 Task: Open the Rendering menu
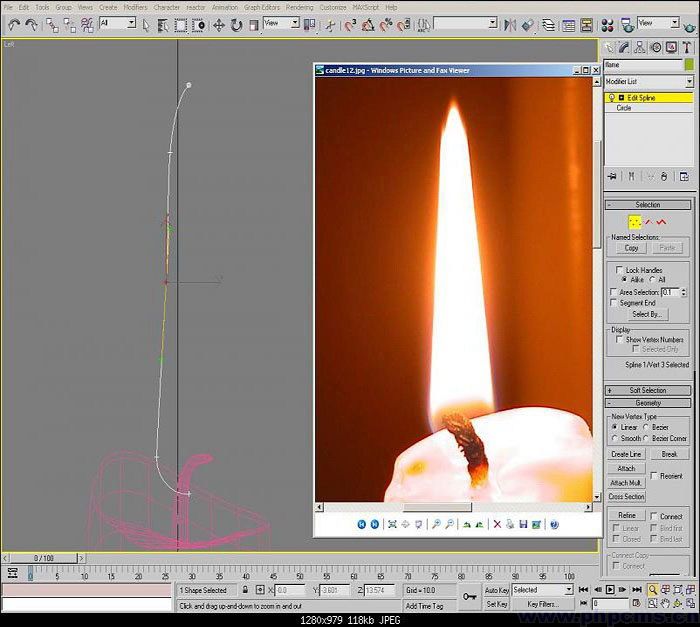click(x=300, y=8)
